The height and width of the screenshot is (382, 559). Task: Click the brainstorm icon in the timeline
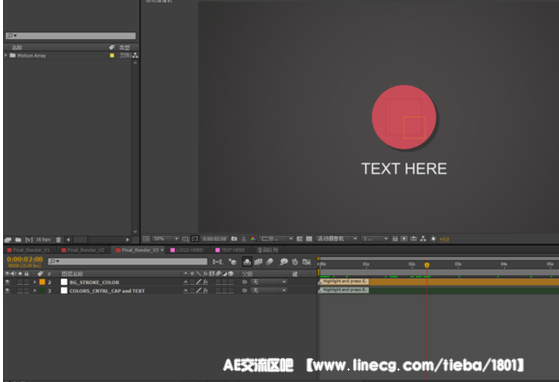coord(283,262)
